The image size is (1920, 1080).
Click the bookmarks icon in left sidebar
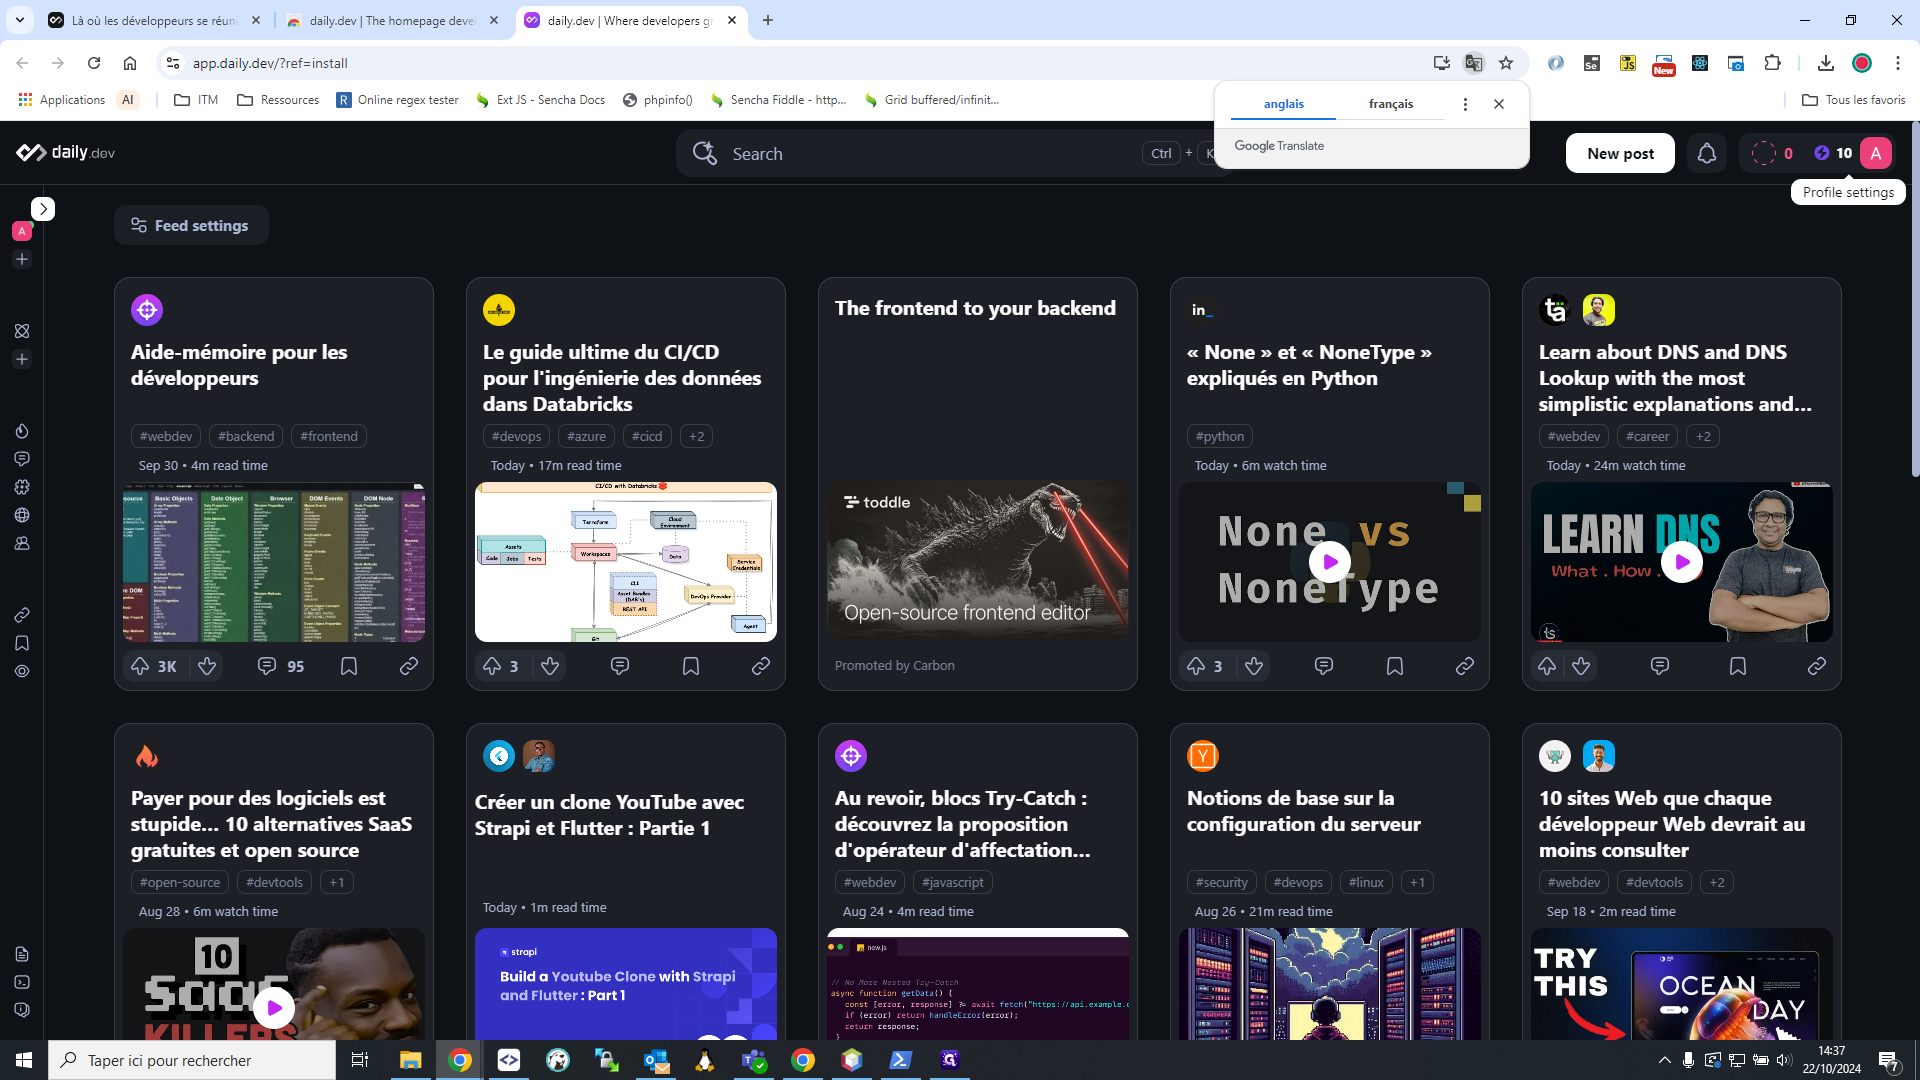click(22, 643)
